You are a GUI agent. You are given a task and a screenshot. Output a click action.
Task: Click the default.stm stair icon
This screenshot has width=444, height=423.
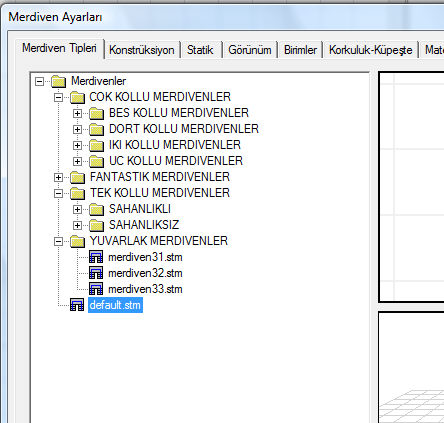77,305
